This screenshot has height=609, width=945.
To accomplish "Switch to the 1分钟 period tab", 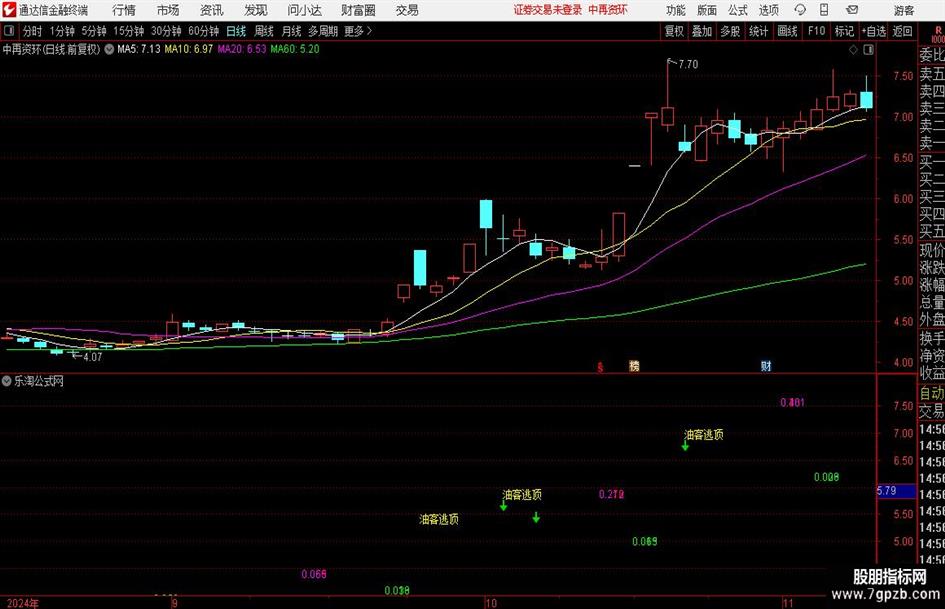I will 62,31.
